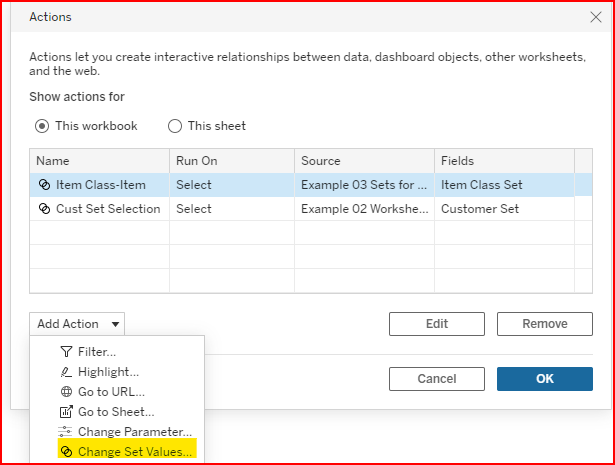Click the set icon beside Cust Set Selection
This screenshot has height=465, width=615.
44,209
